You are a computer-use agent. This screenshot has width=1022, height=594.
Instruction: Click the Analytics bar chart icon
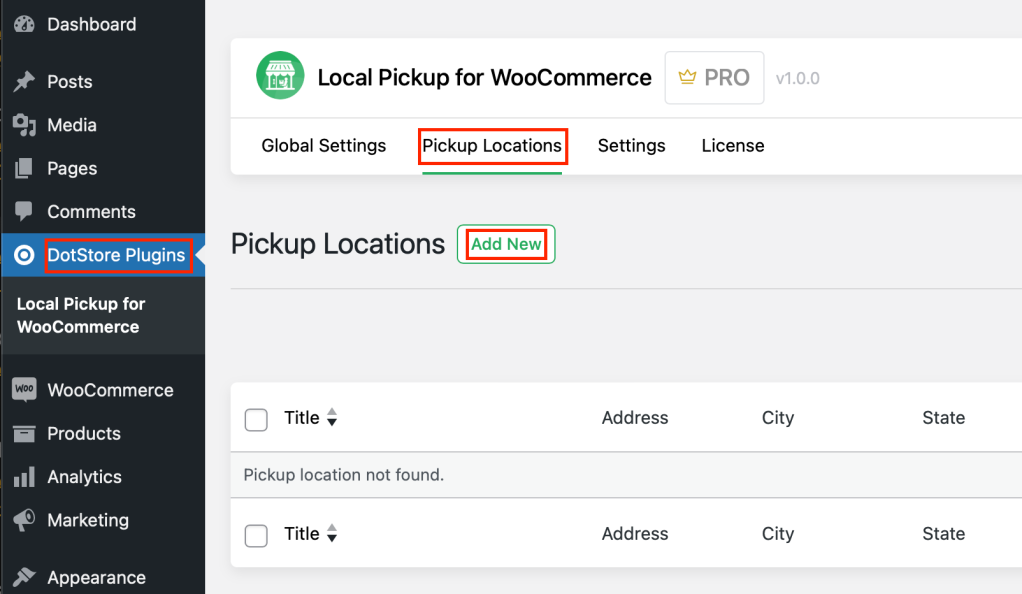[24, 477]
